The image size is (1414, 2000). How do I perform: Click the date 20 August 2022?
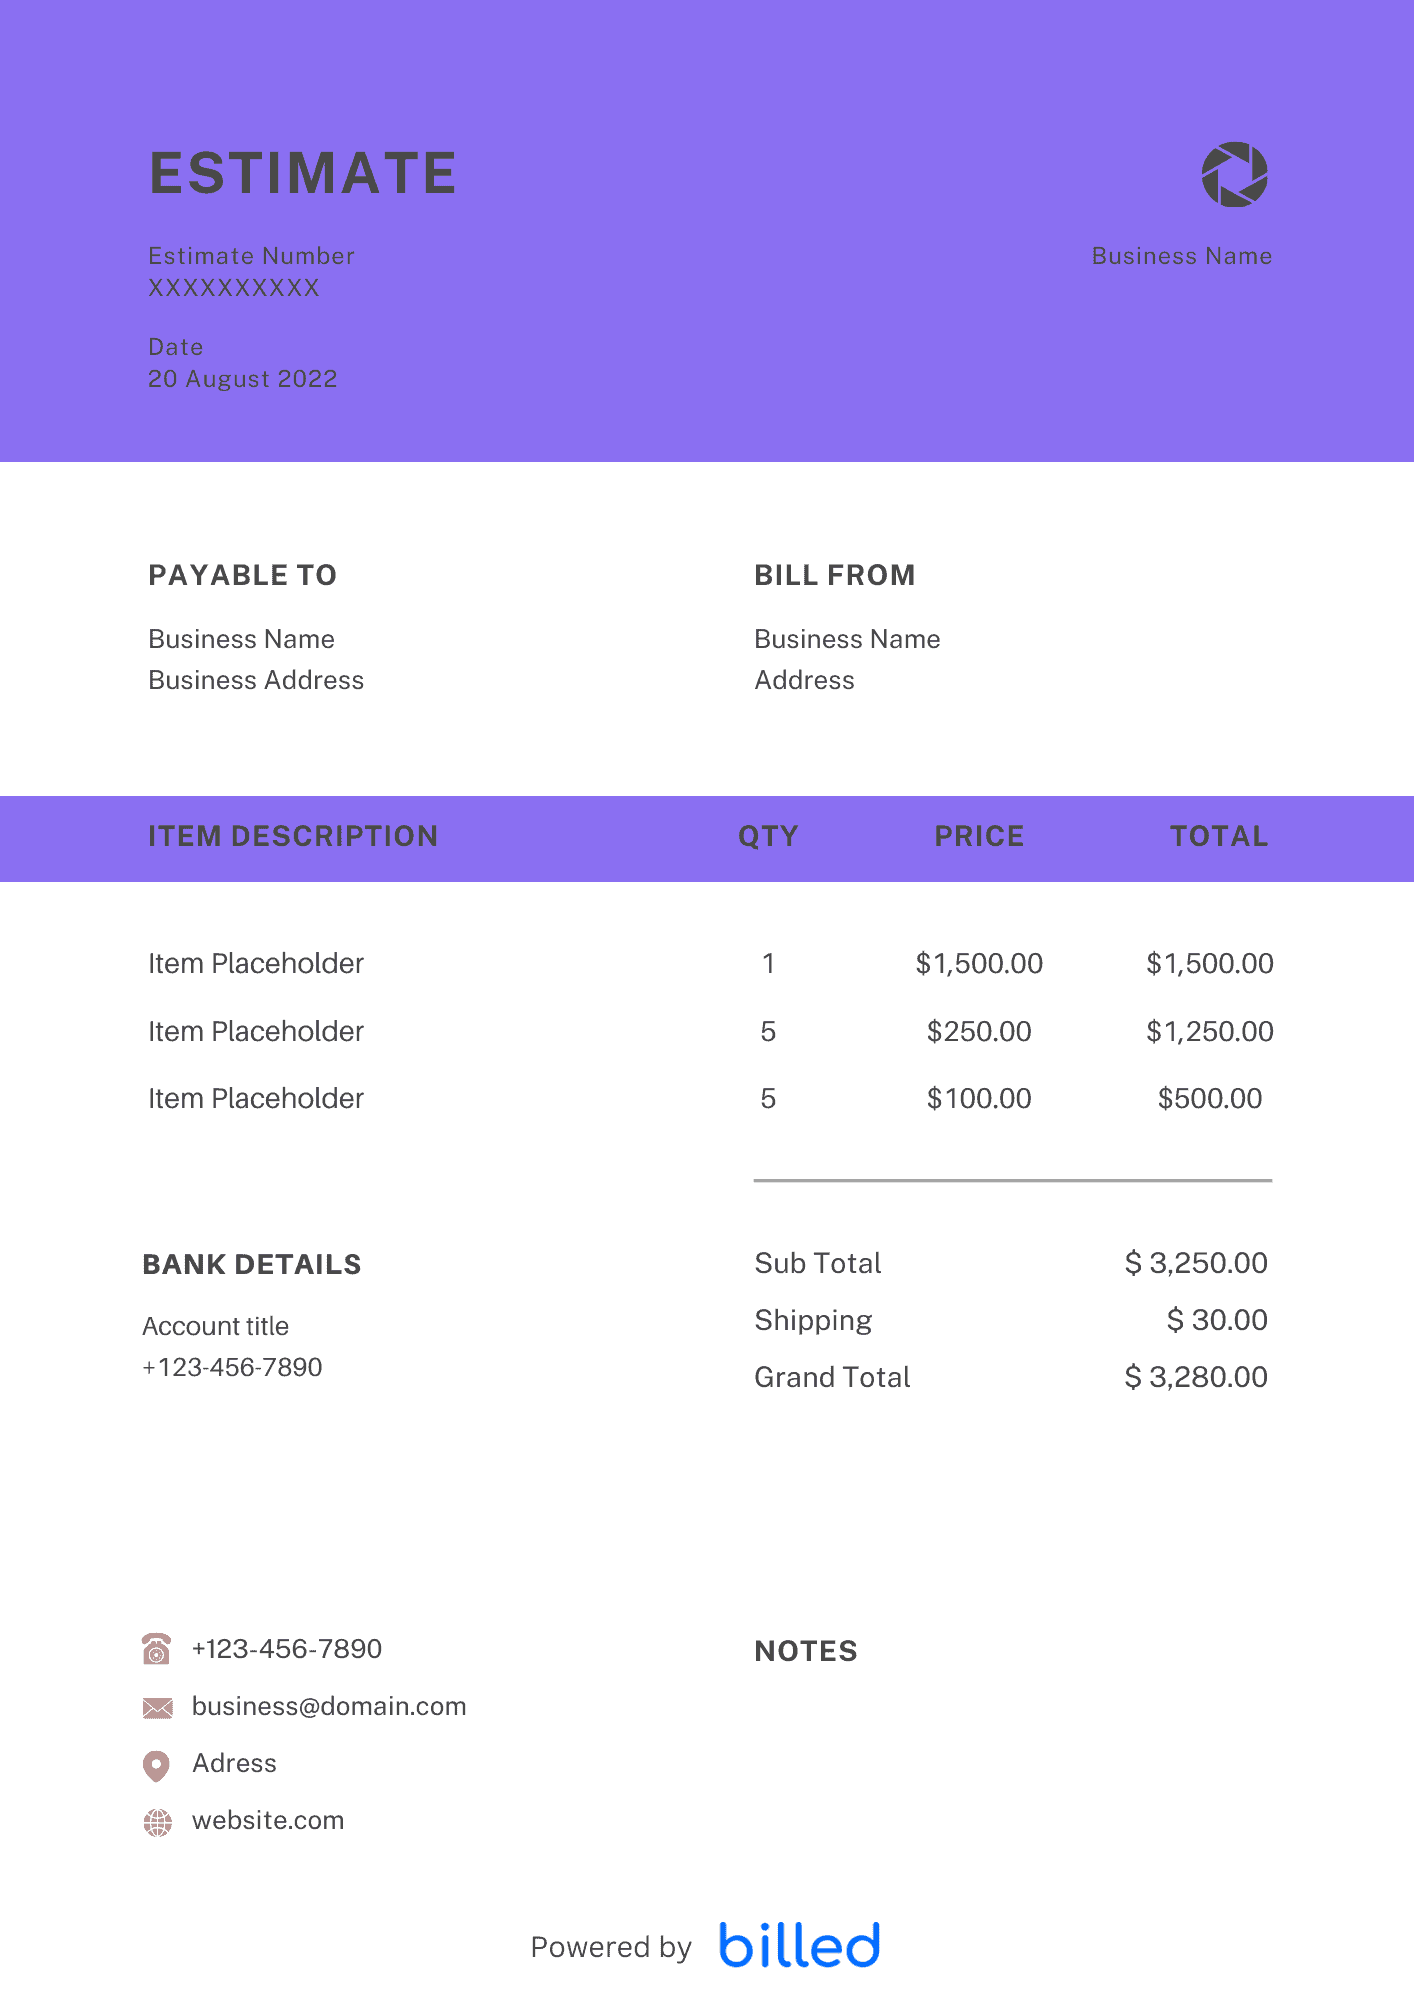pyautogui.click(x=243, y=379)
